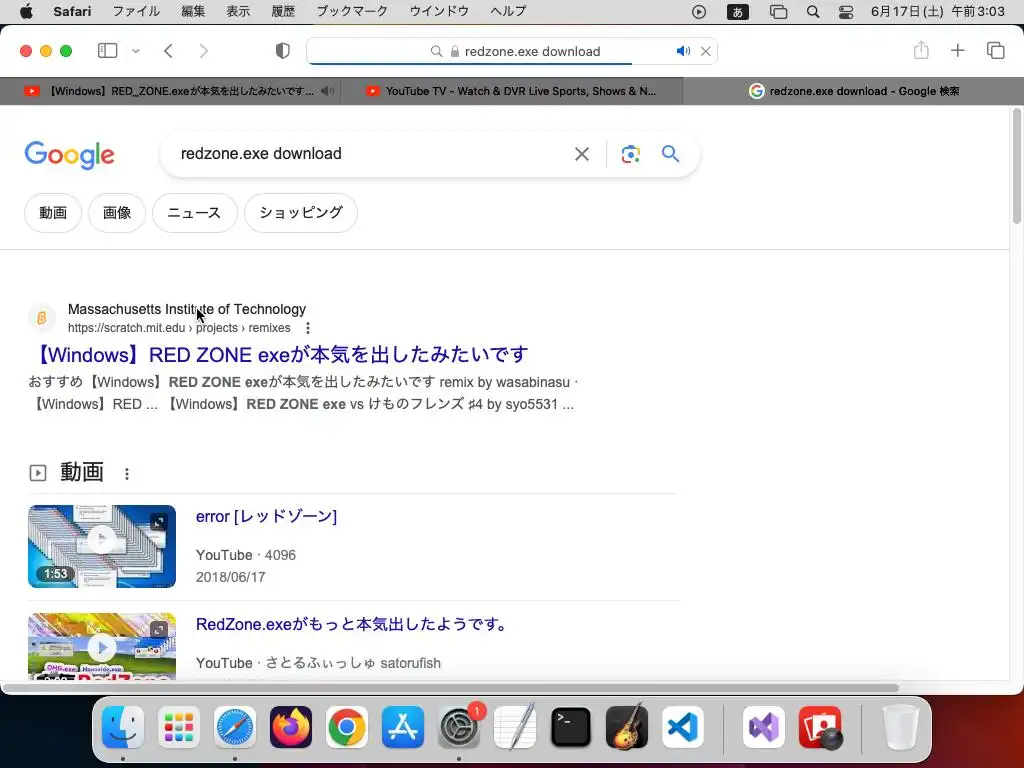Open the 編集 menu
The height and width of the screenshot is (768, 1024).
193,11
